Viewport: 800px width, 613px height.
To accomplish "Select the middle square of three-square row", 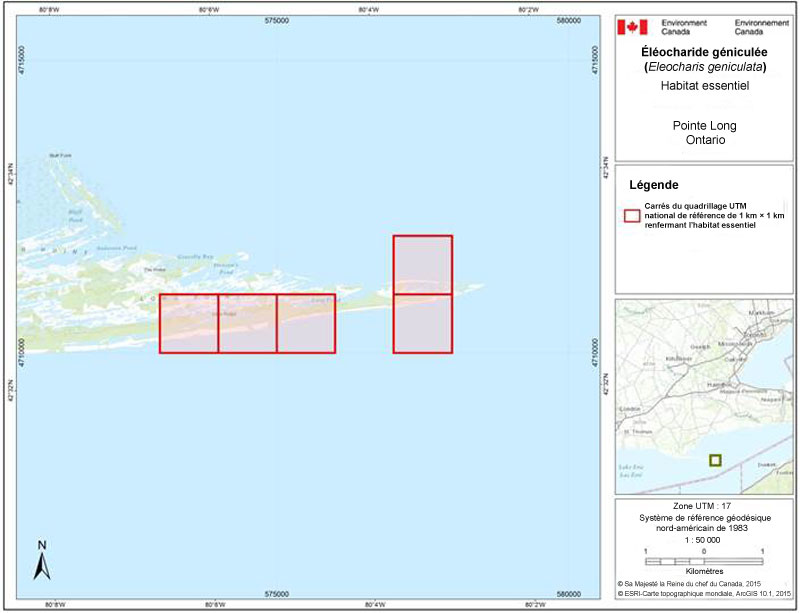I will [x=247, y=323].
